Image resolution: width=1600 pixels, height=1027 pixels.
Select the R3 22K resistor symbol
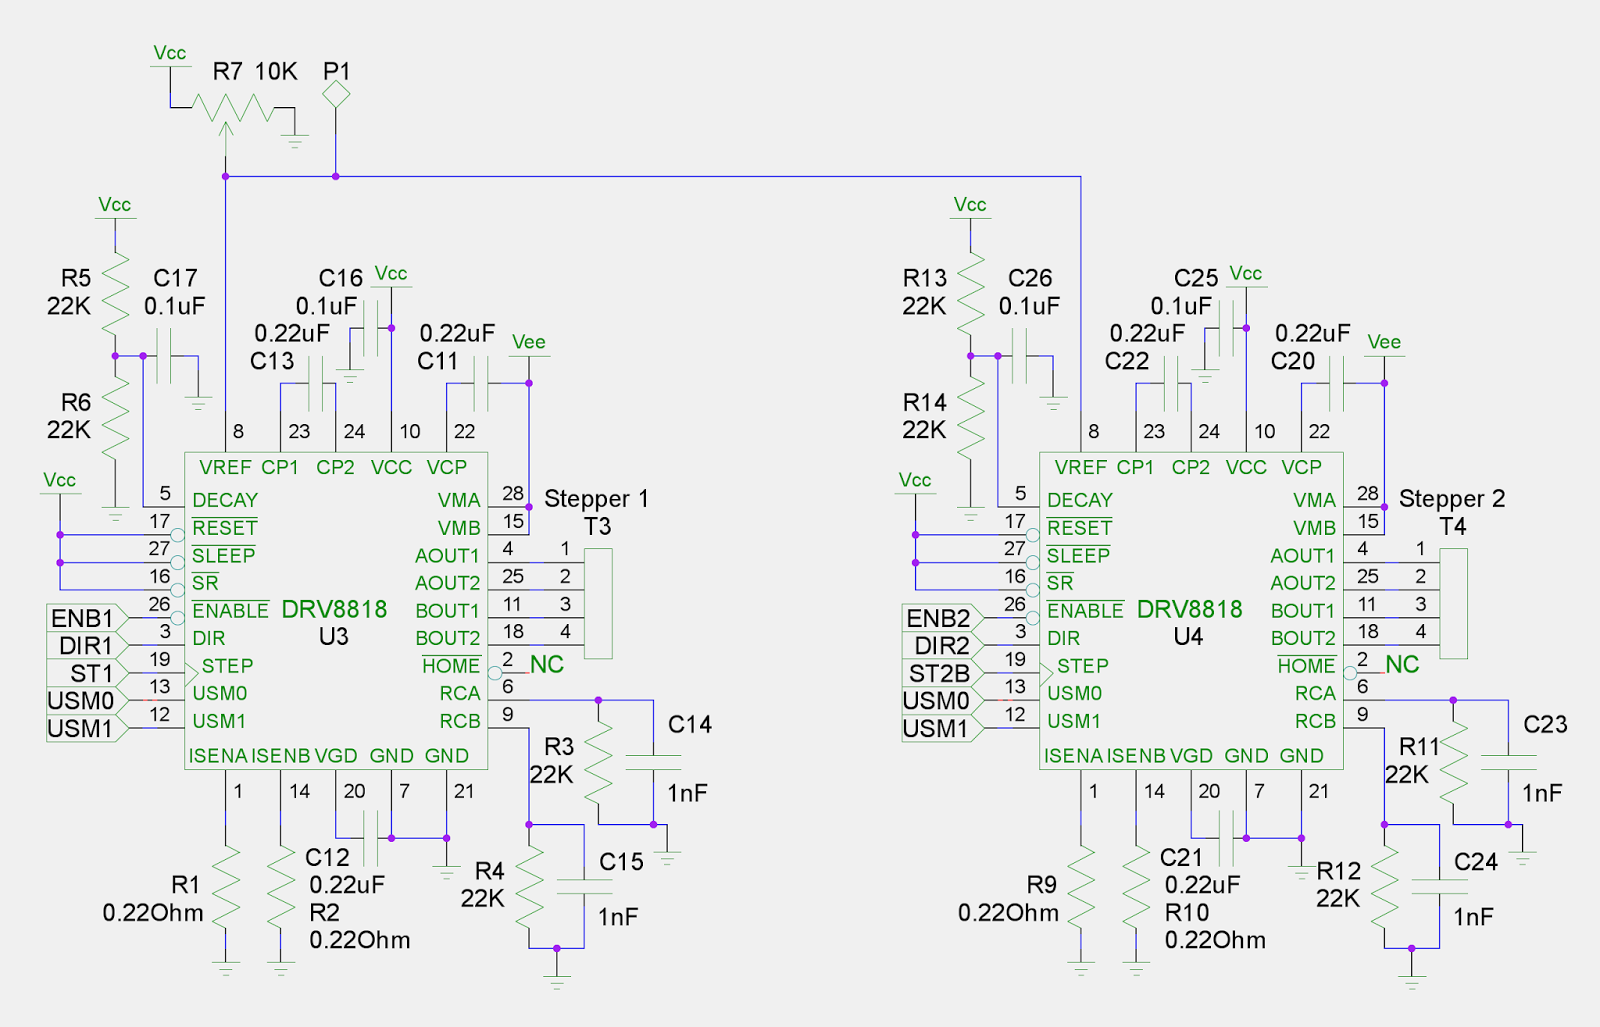coord(598,762)
